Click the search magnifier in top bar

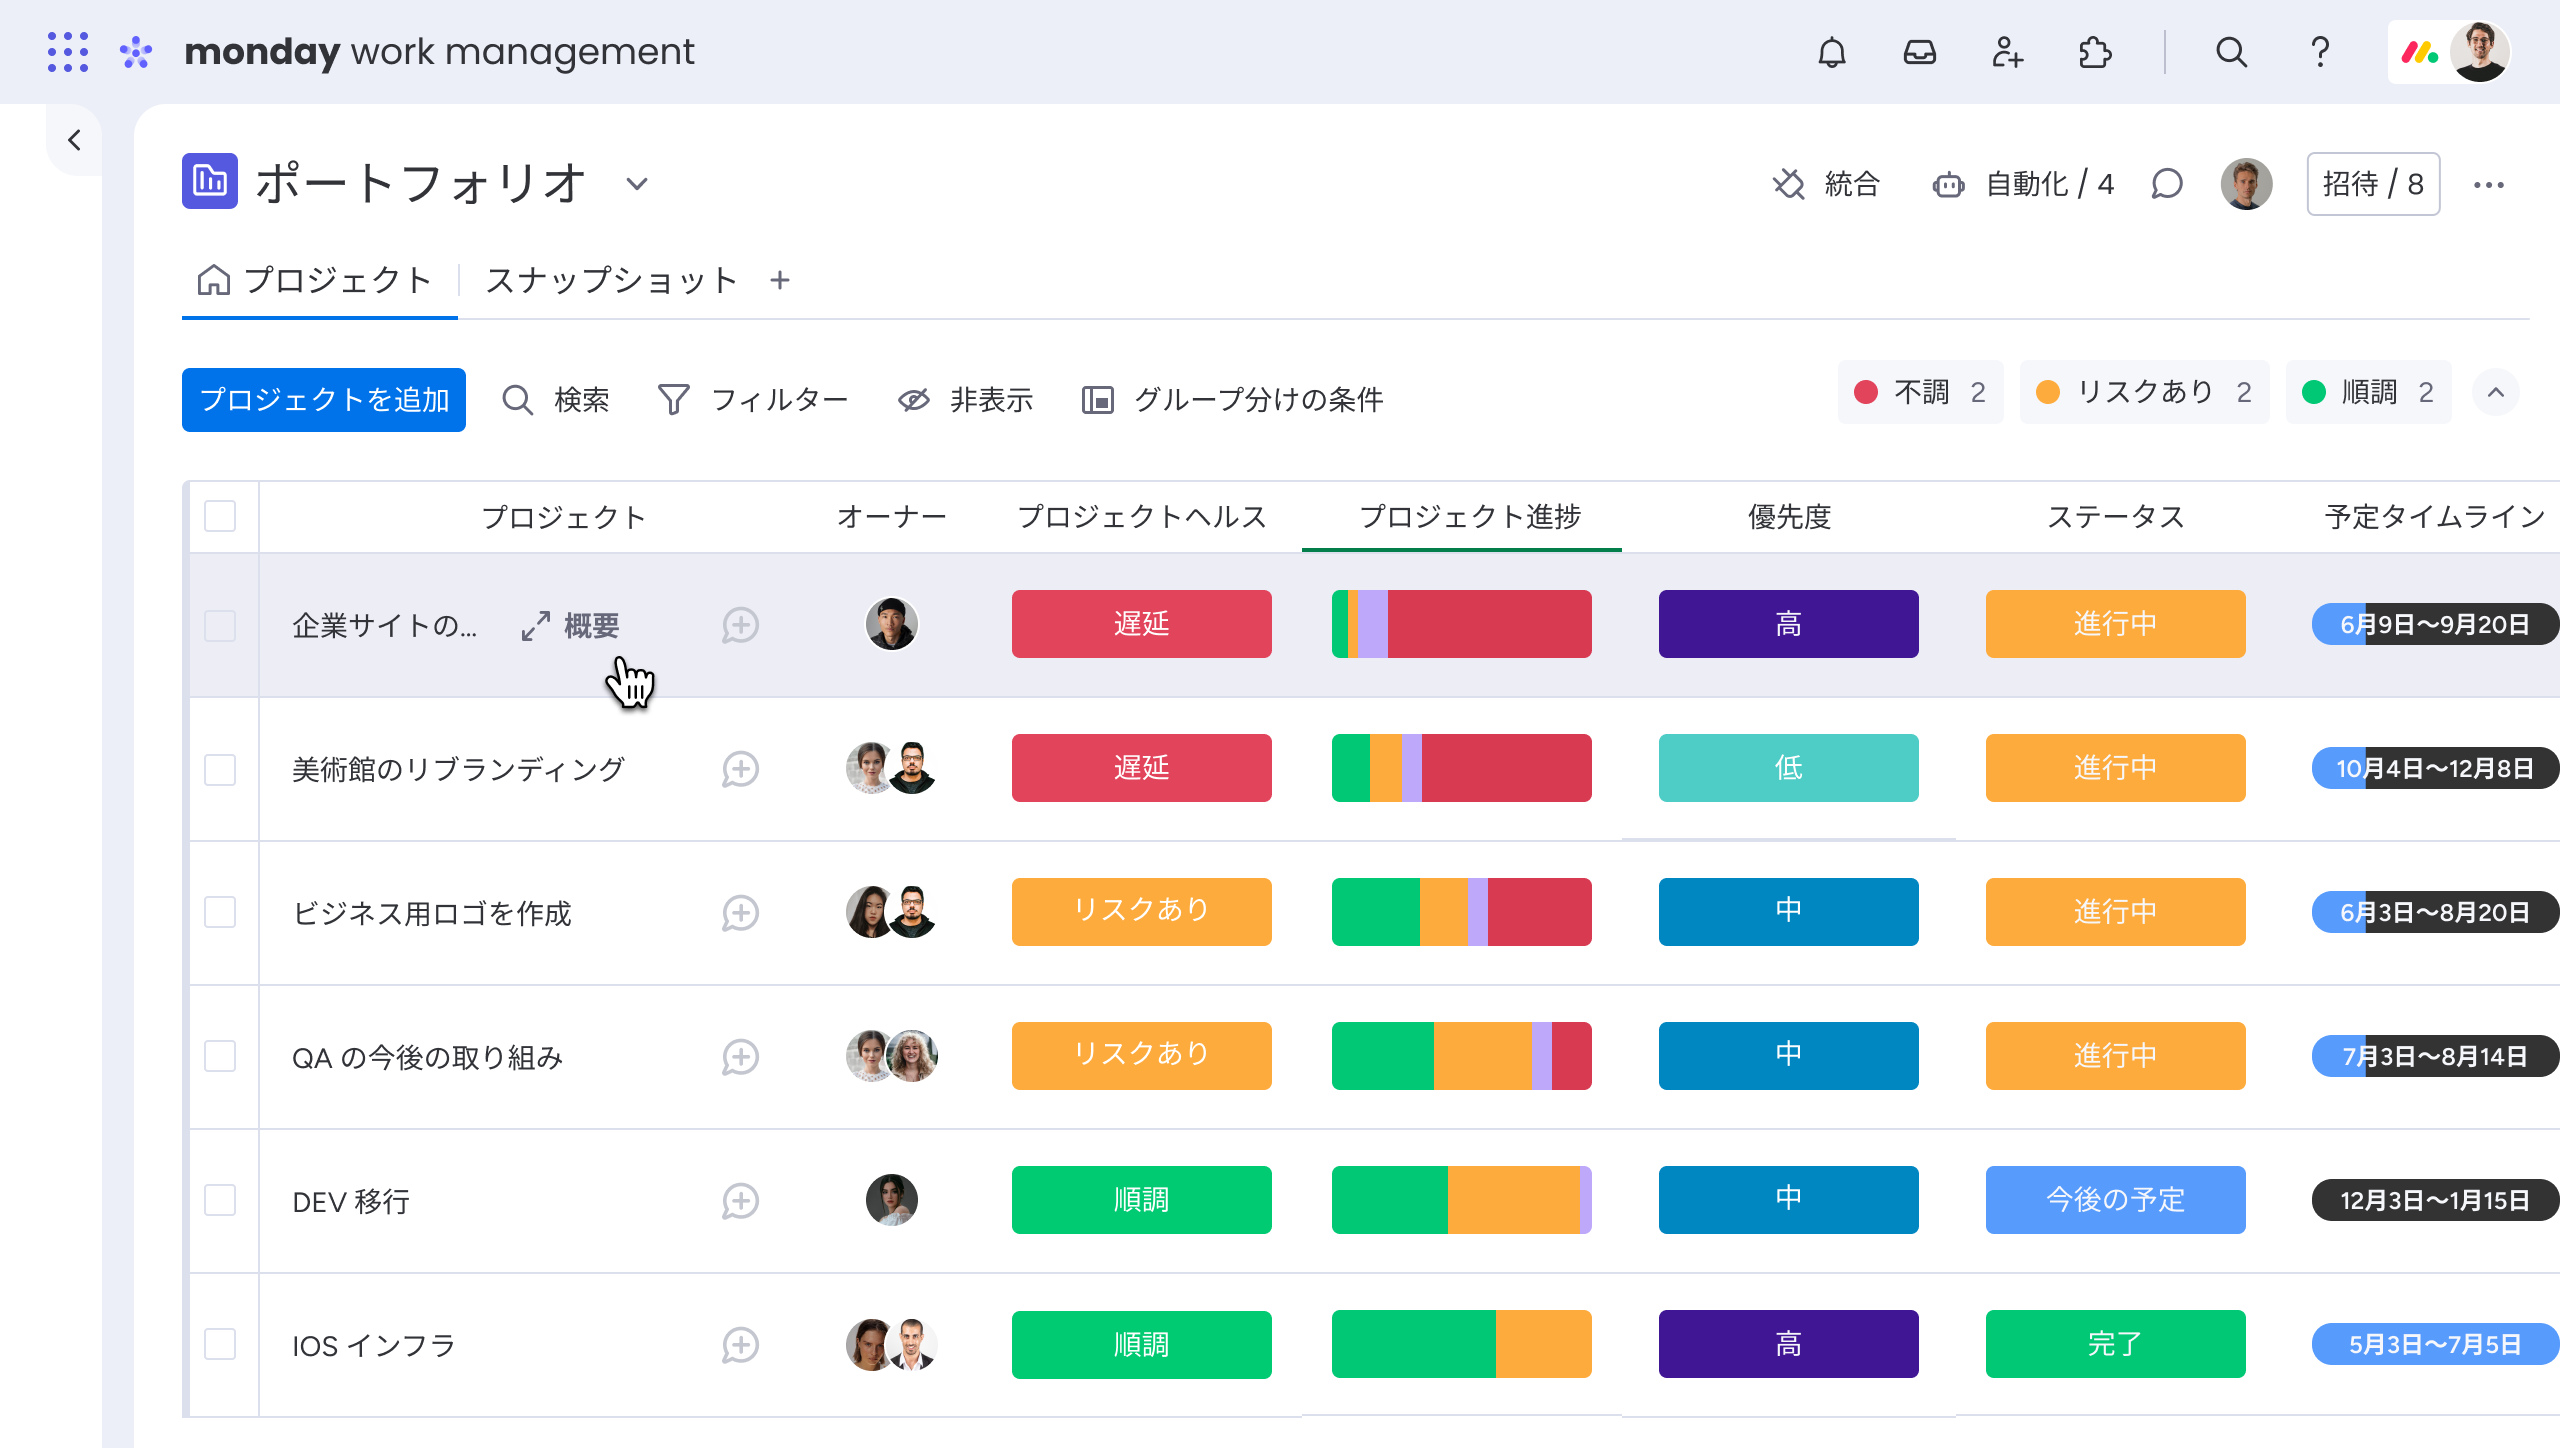point(2231,52)
